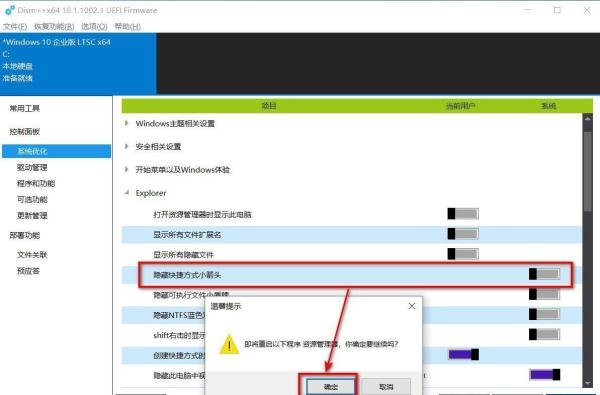Click scrollbar up arrow in settings list
Screen dimensions: 600x395
588,119
